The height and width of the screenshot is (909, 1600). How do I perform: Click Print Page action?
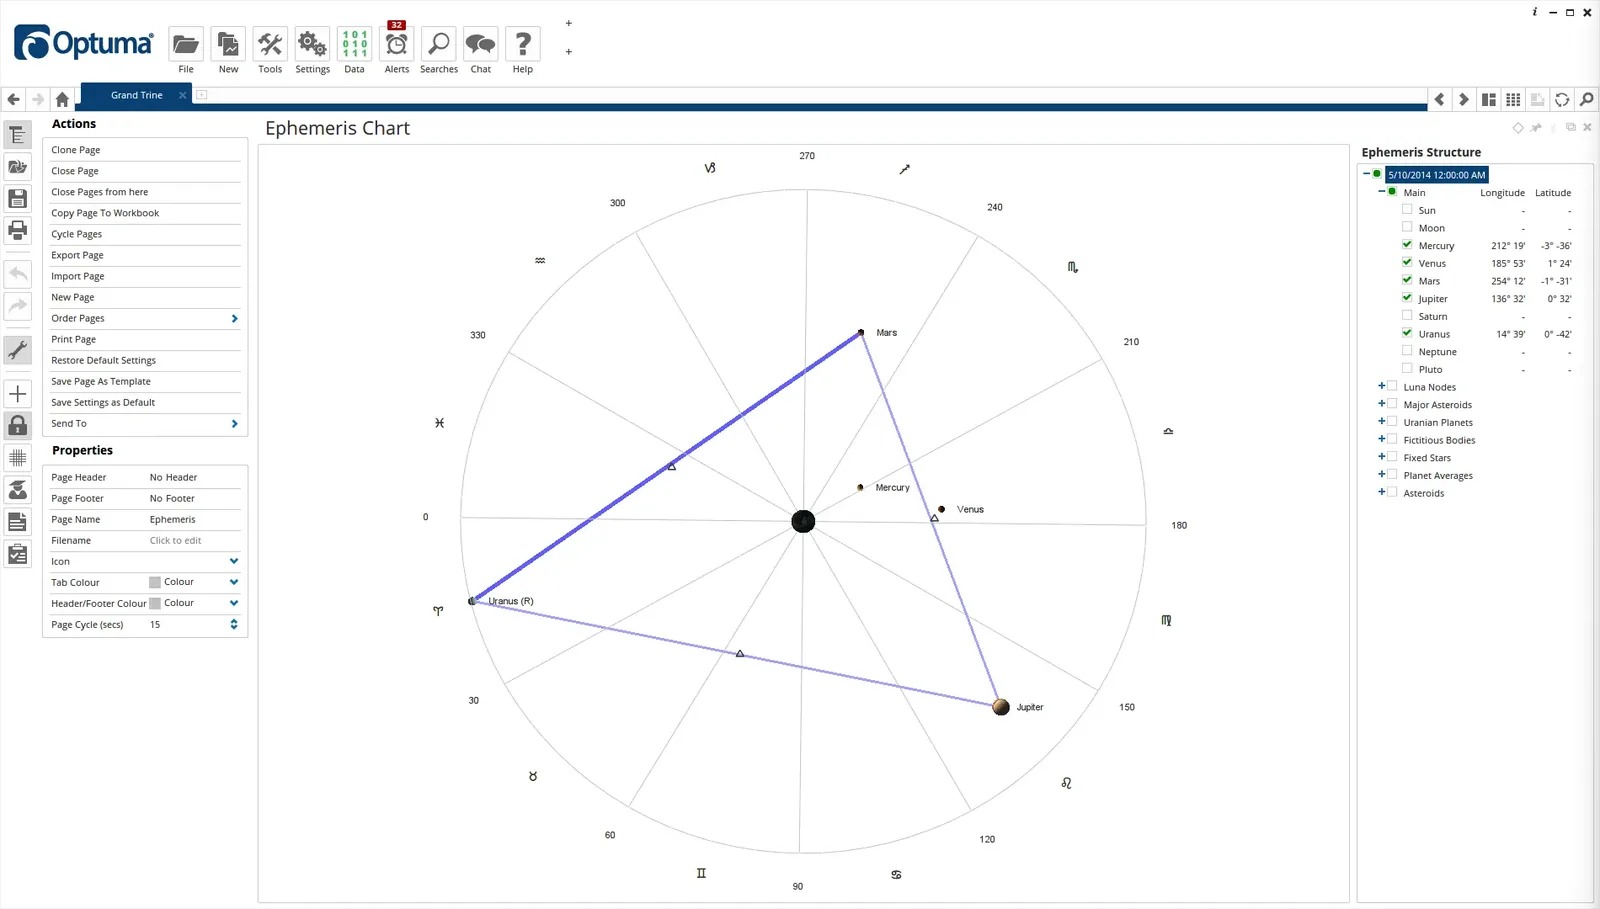[x=74, y=339]
